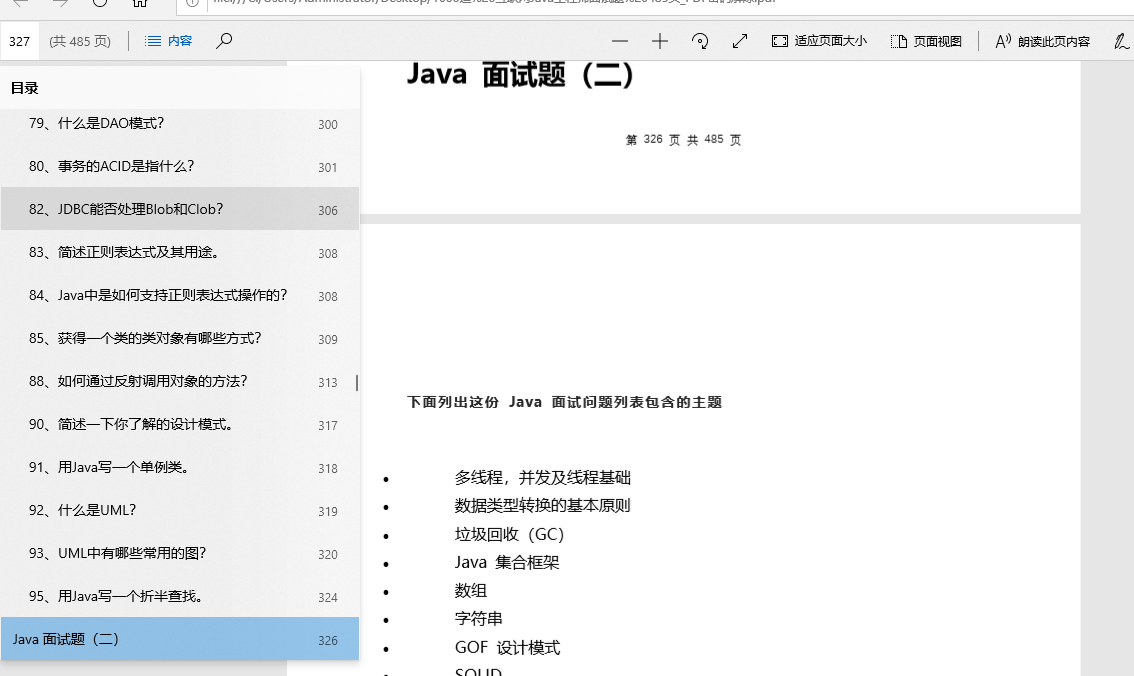Select the zoom out icon
The image size is (1134, 676).
(x=620, y=42)
